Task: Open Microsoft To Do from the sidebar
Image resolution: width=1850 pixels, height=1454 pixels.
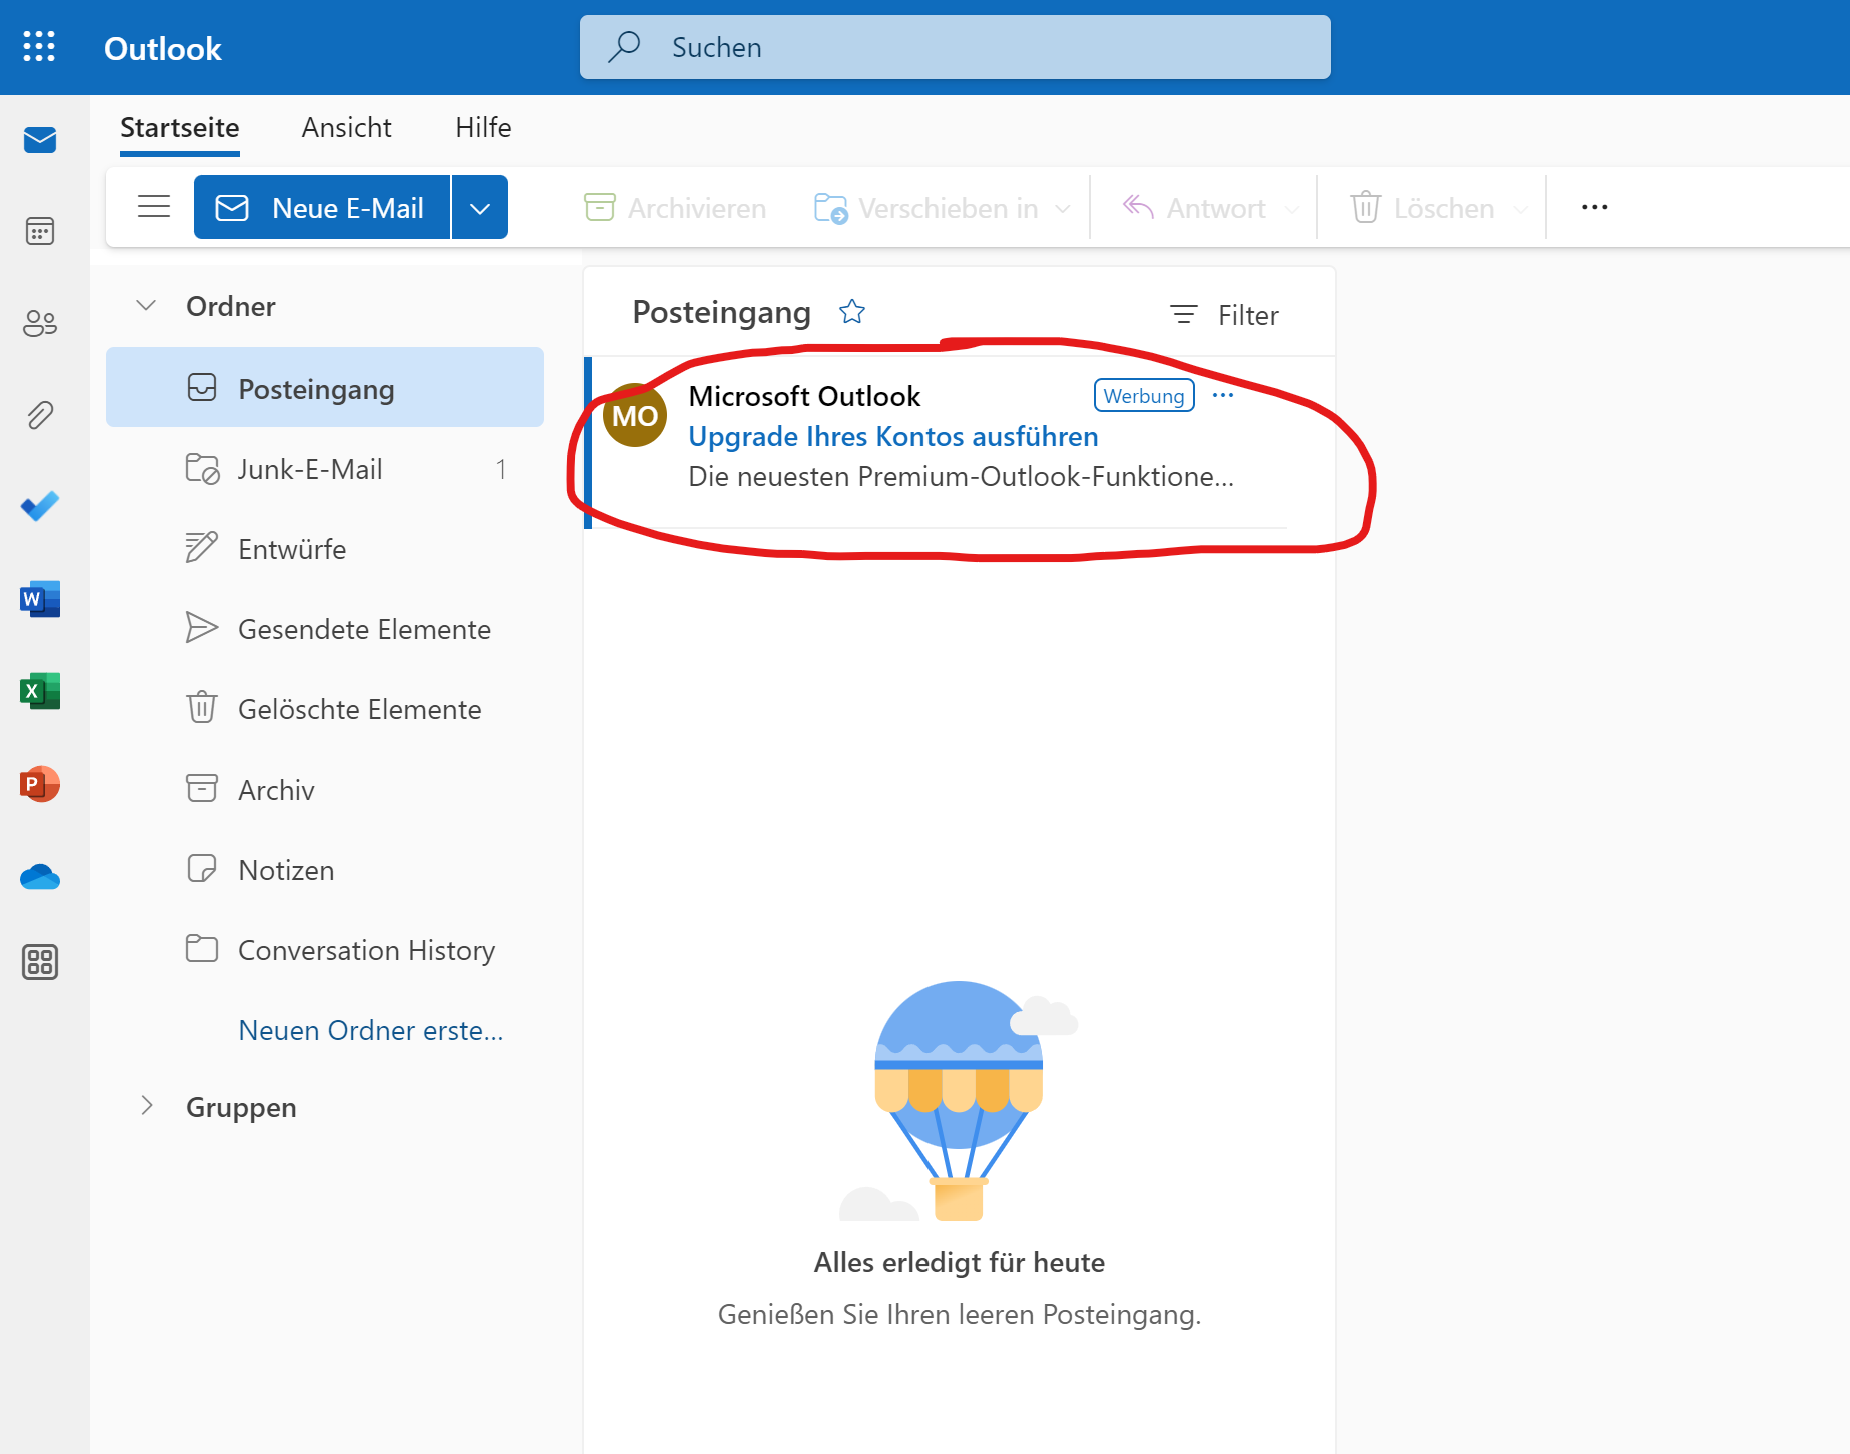Action: tap(40, 507)
